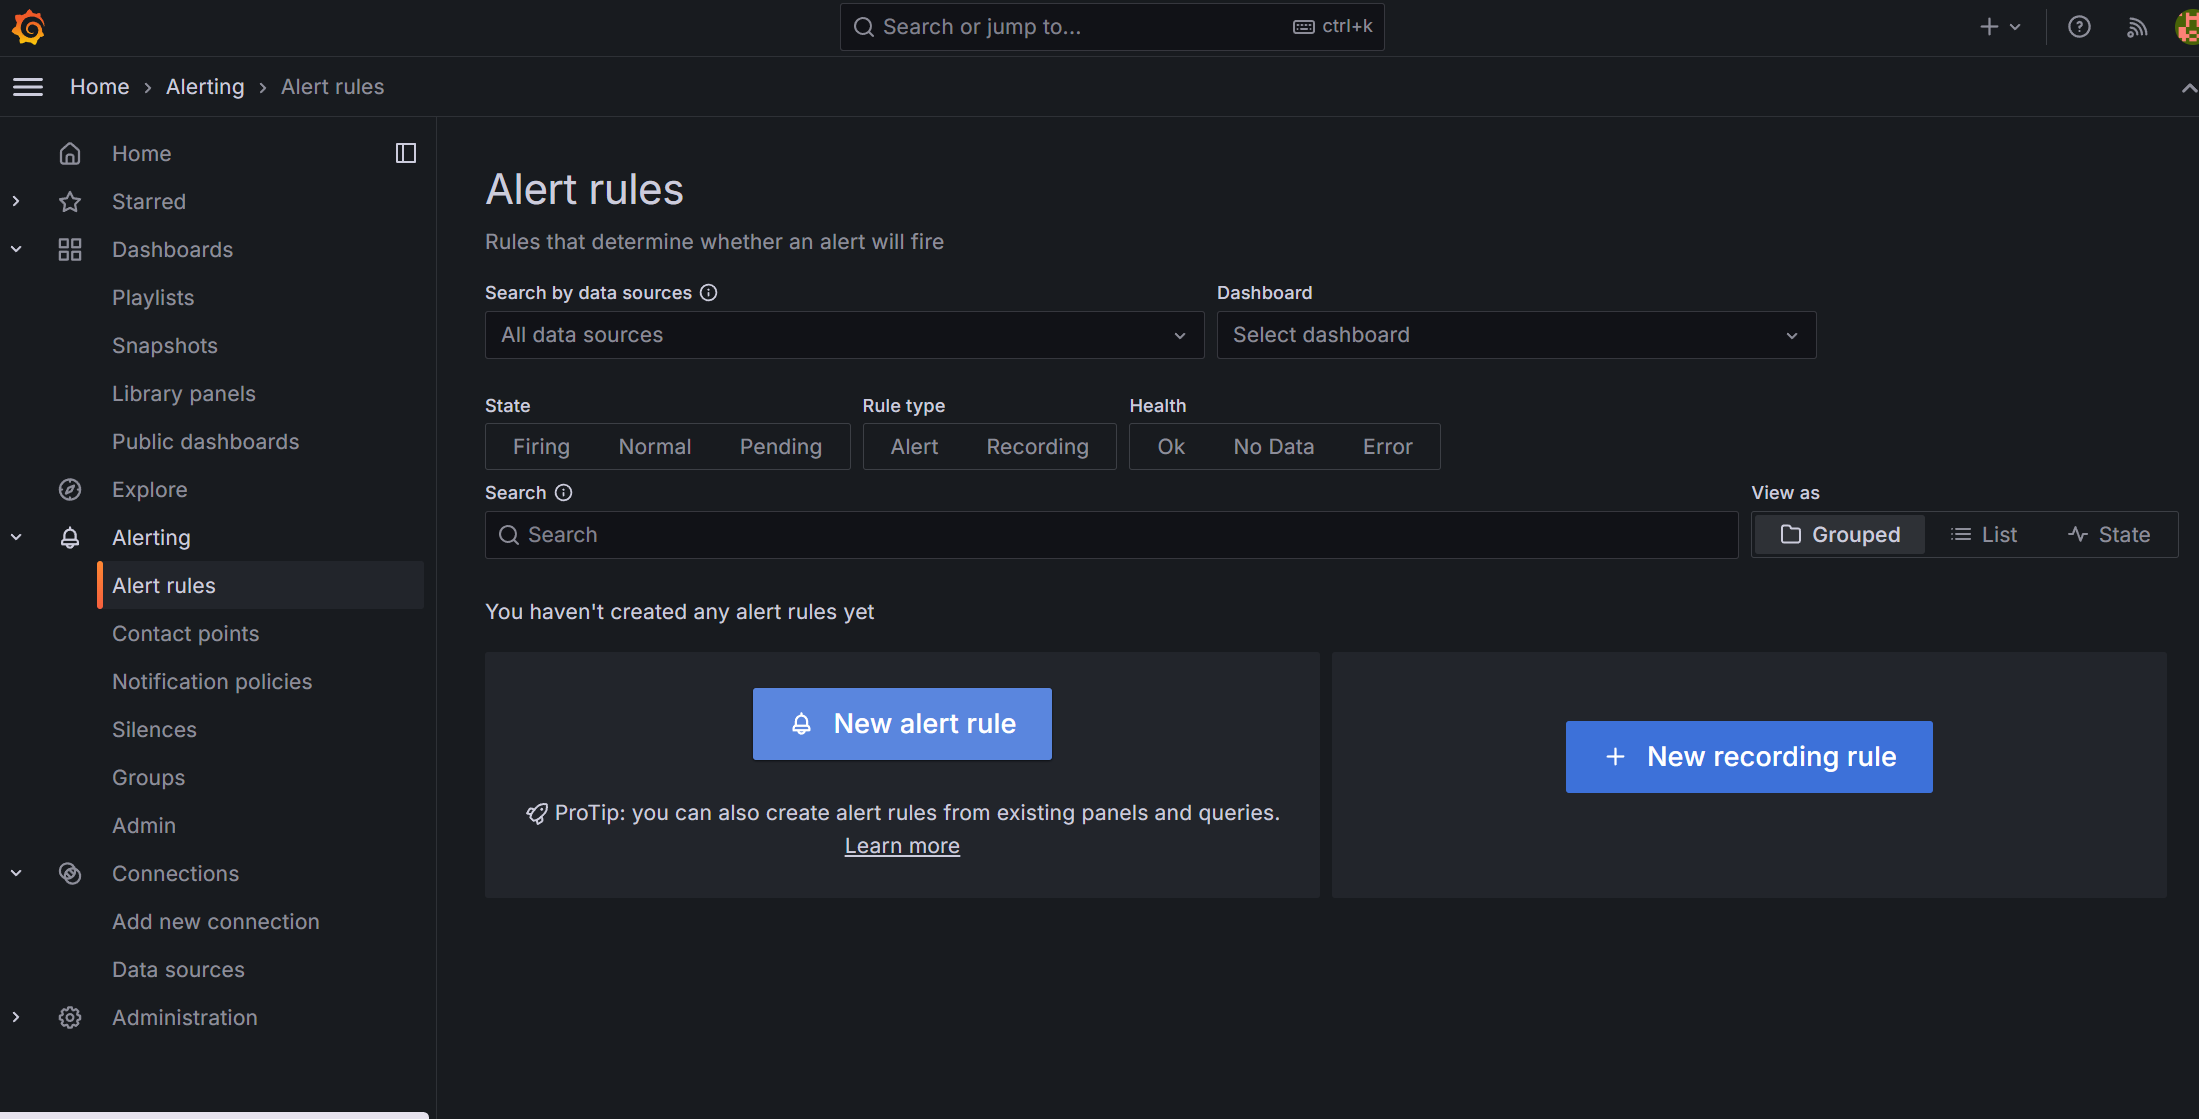Click the alert rules Search field
The image size is (2199, 1119).
1110,535
